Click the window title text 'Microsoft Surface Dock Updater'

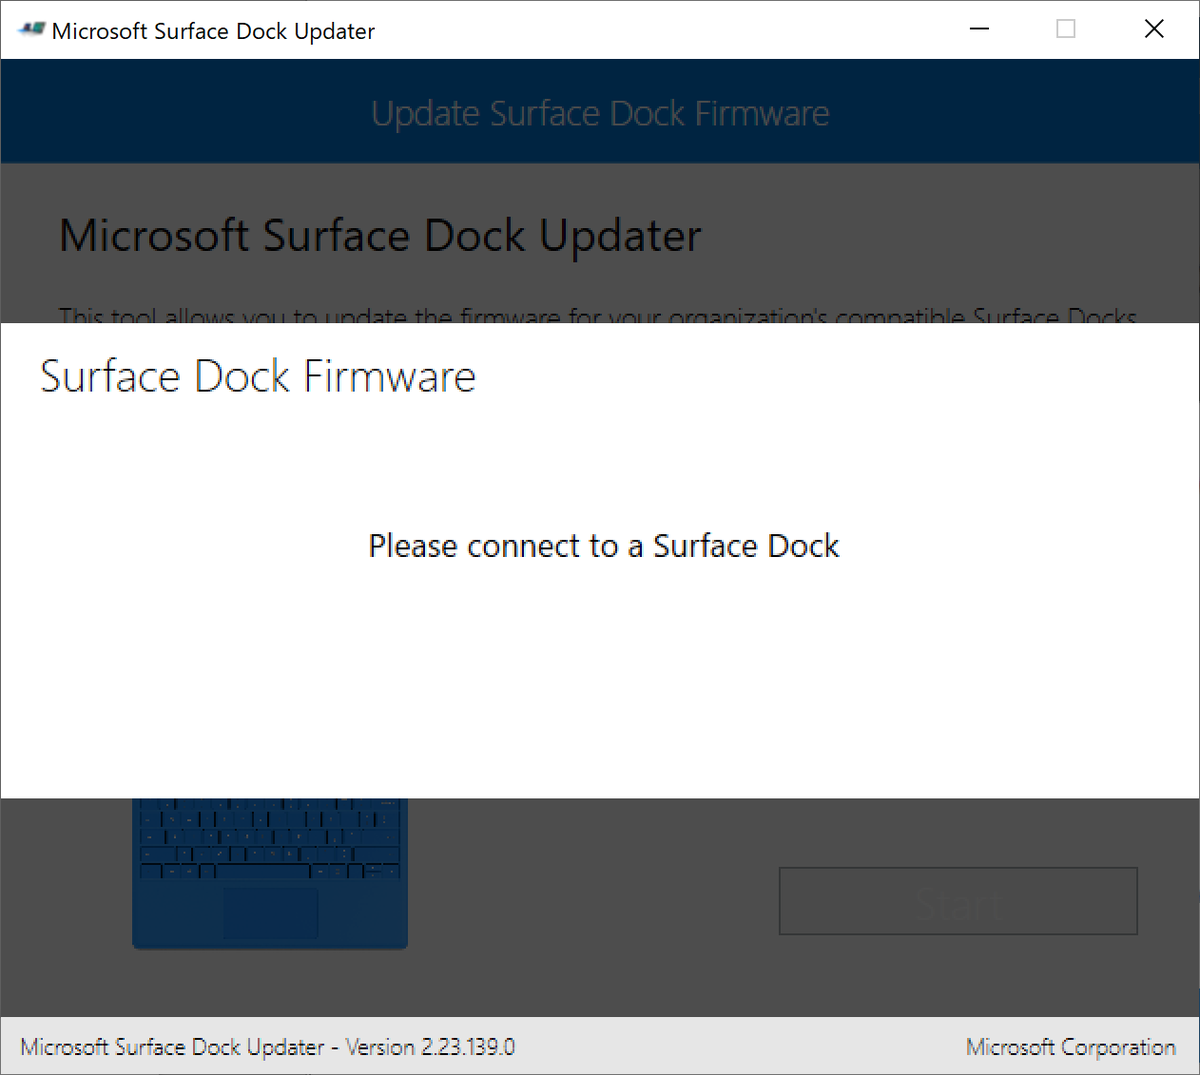coord(213,31)
